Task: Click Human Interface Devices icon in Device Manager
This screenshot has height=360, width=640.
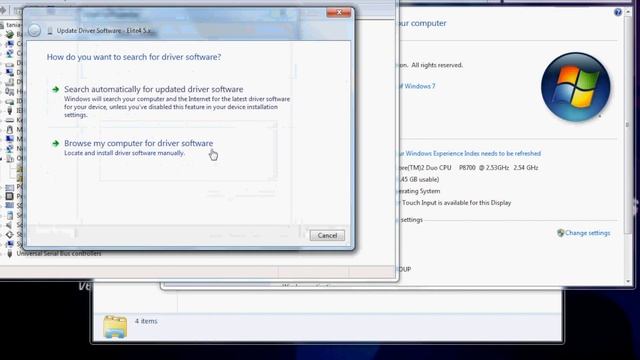Action: tap(9, 92)
